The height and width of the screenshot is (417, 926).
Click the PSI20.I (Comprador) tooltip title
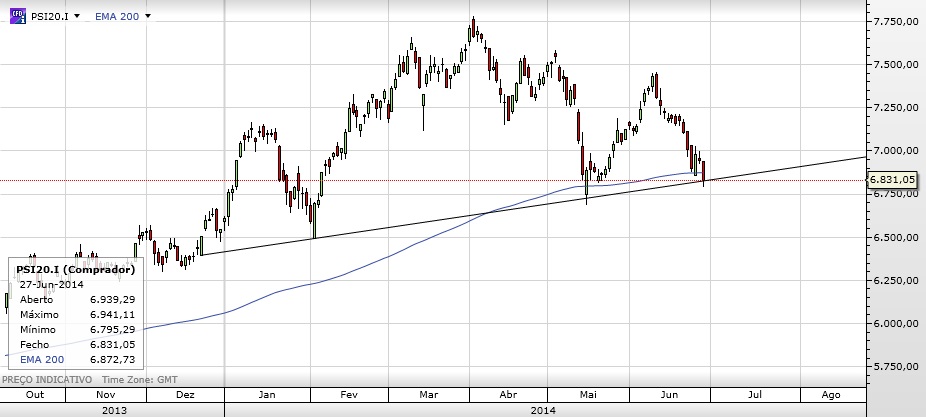pos(76,269)
